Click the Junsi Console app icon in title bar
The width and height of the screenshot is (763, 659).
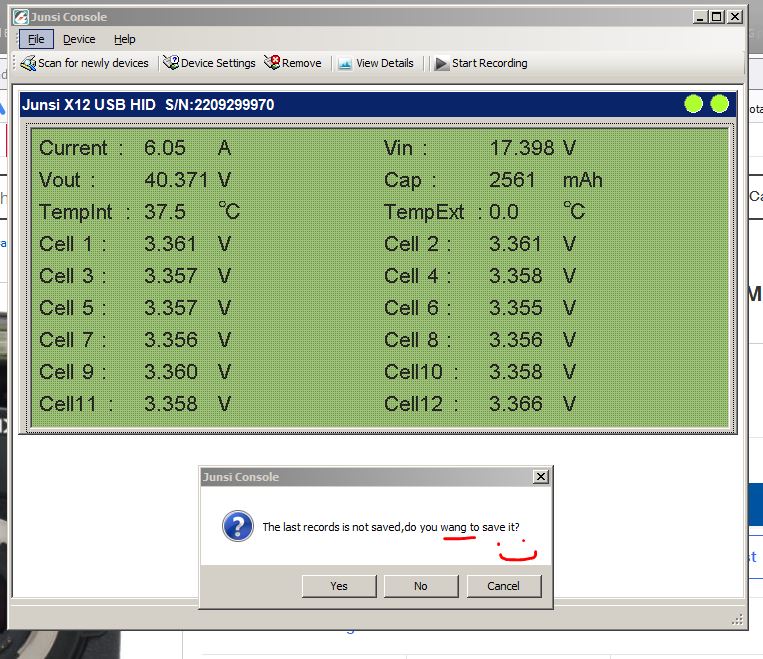[x=21, y=17]
